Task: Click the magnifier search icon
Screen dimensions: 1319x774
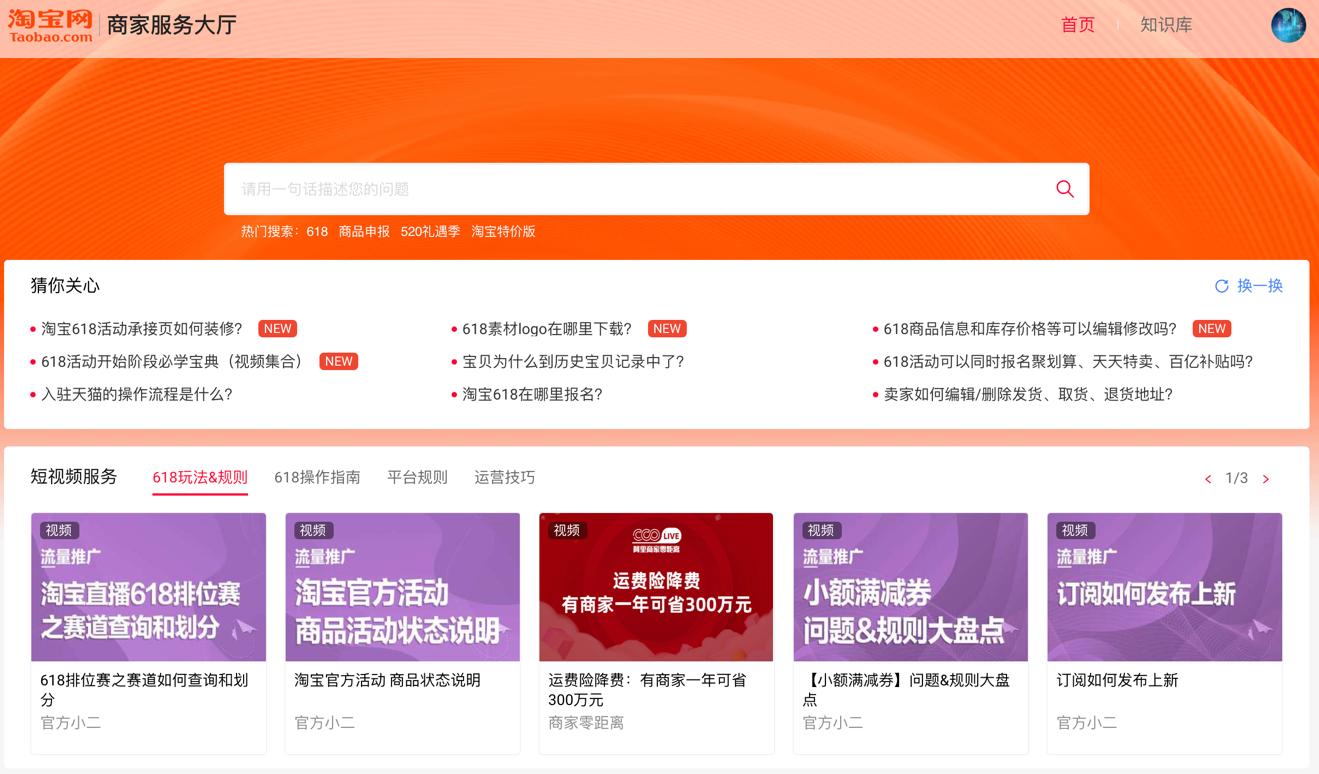Action: tap(1065, 189)
